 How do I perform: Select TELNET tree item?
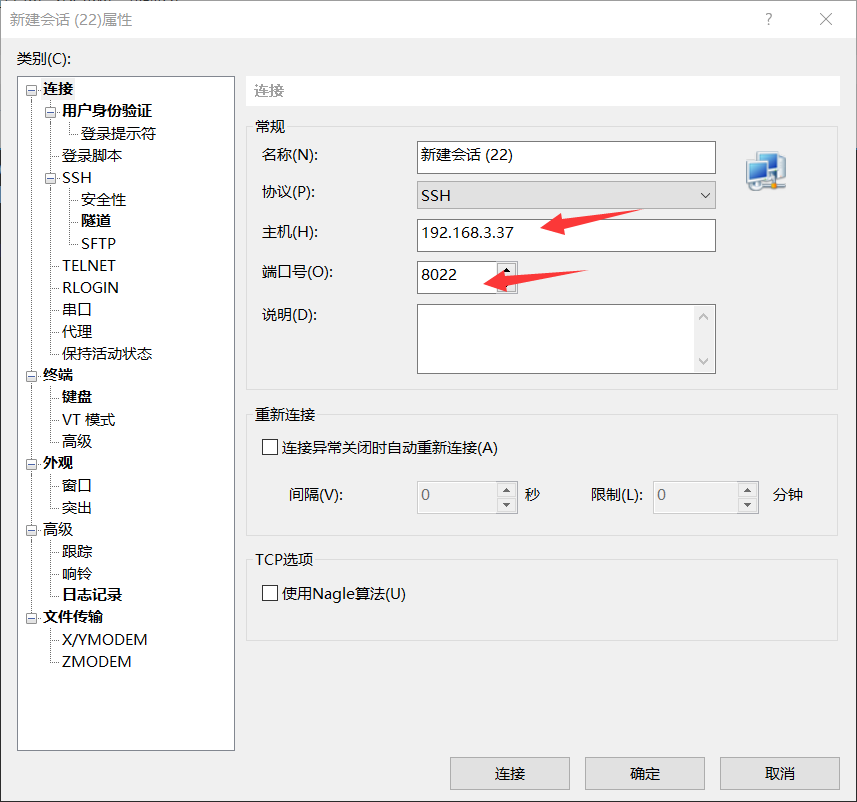89,266
